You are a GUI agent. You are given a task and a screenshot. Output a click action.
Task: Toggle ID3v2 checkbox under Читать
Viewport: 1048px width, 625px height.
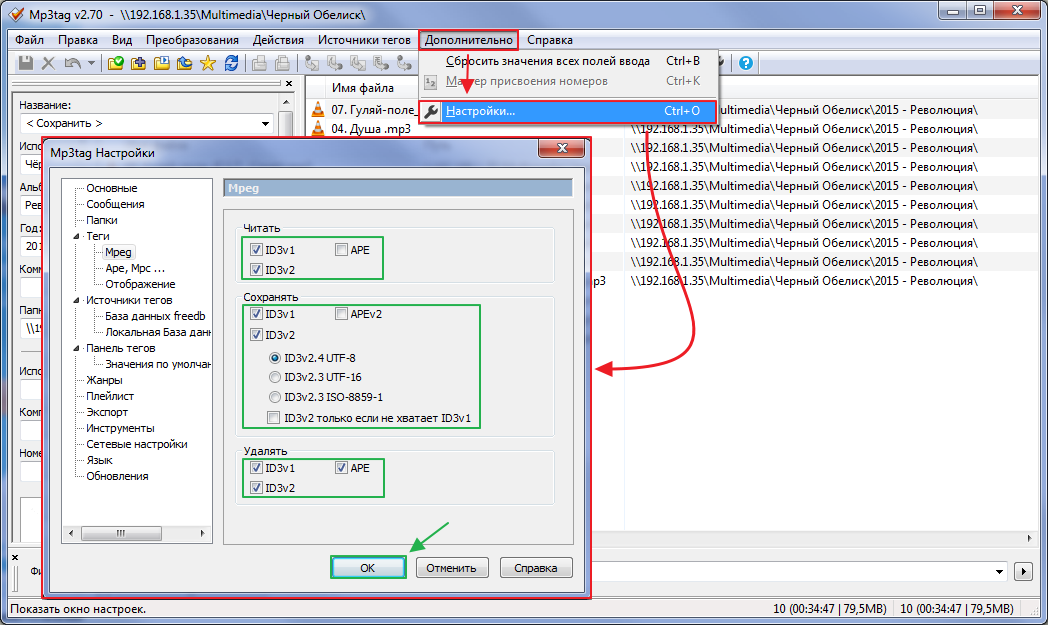(256, 269)
